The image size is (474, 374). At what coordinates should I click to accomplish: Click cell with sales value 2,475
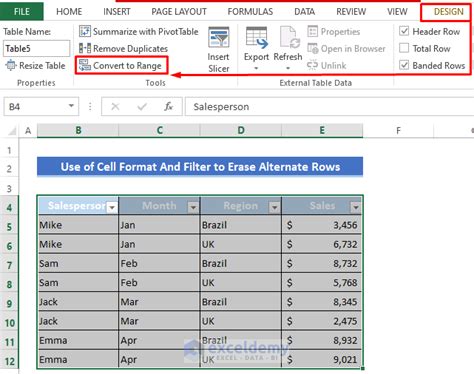pyautogui.click(x=322, y=321)
